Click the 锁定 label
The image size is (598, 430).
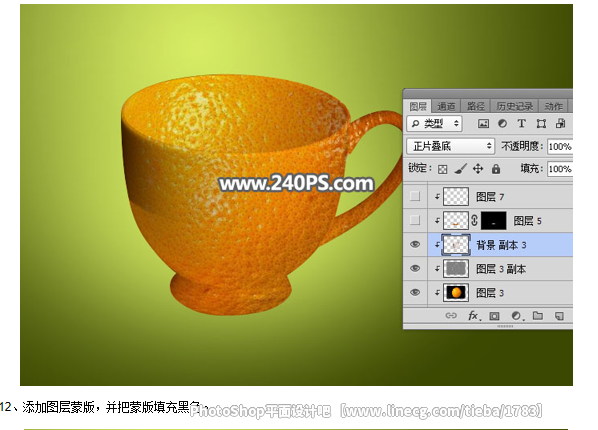[x=420, y=168]
